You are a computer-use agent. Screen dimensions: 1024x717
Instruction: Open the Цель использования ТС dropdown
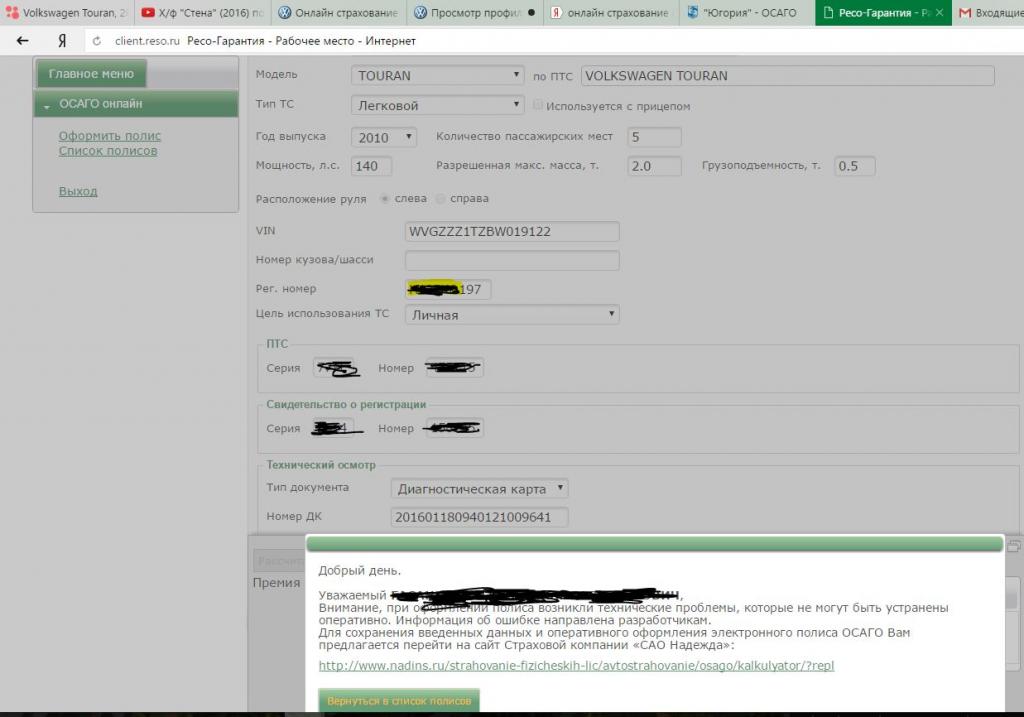[512, 315]
